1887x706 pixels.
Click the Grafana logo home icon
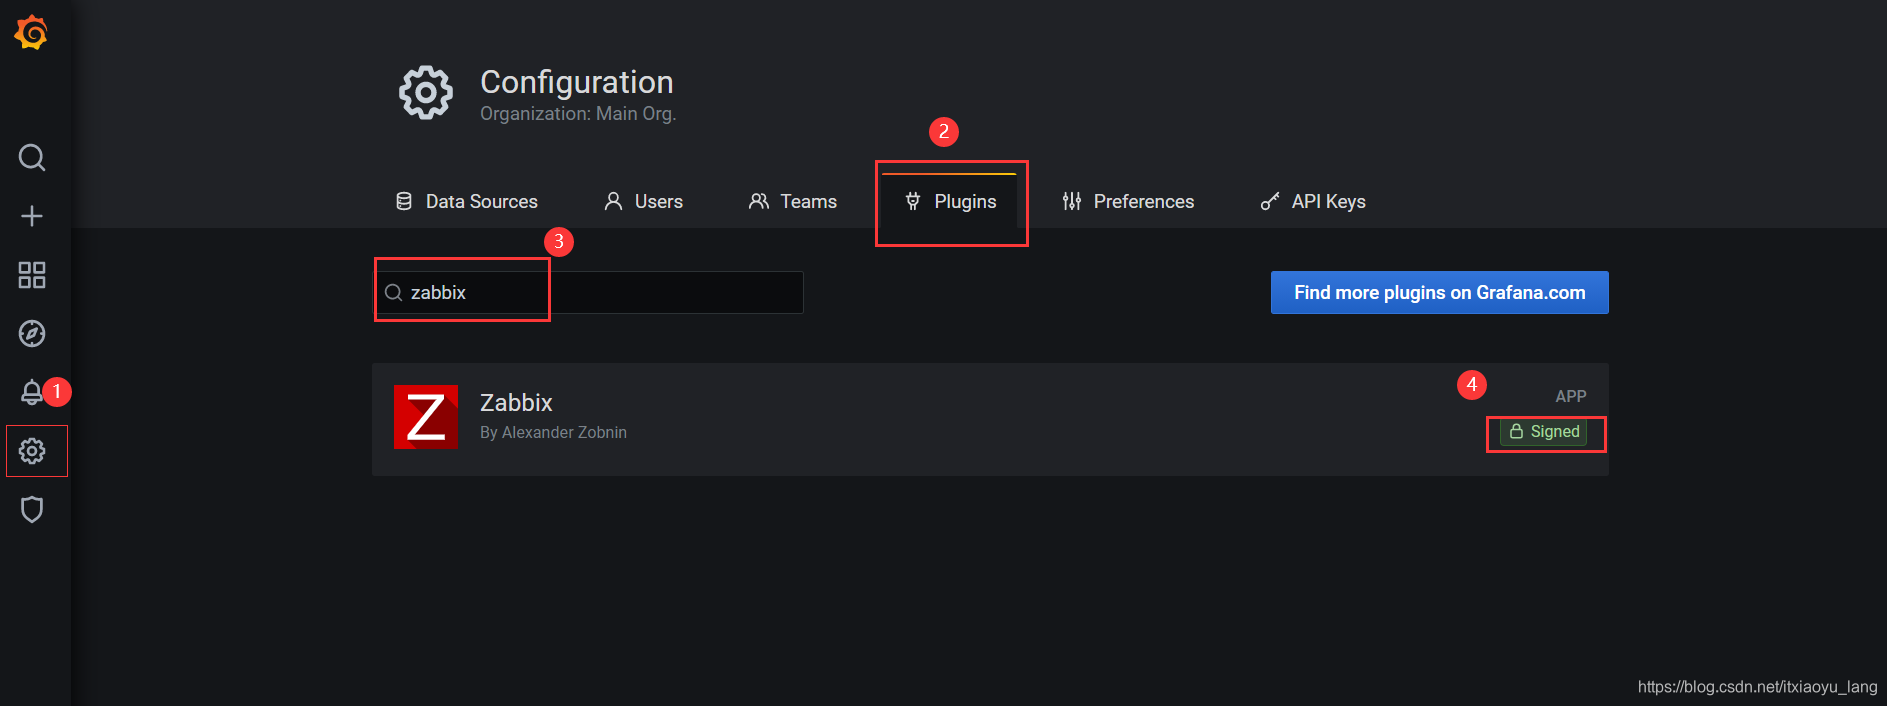tap(32, 33)
